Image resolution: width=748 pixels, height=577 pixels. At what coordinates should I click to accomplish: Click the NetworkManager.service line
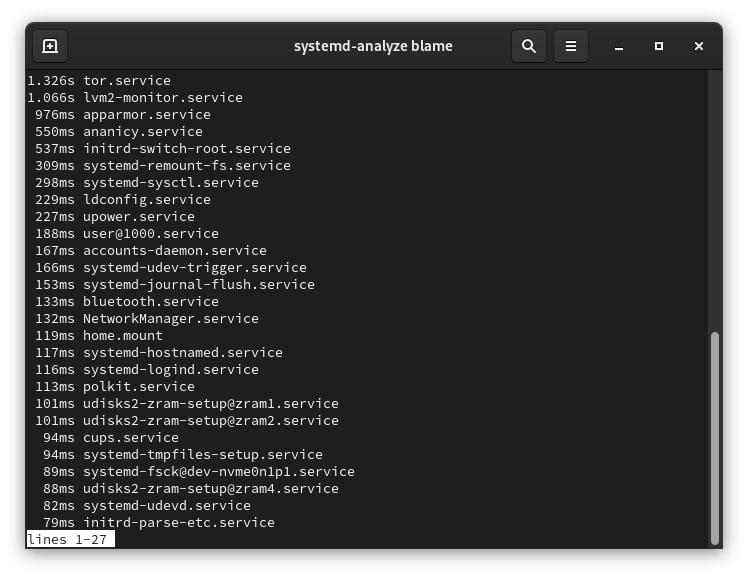point(171,318)
